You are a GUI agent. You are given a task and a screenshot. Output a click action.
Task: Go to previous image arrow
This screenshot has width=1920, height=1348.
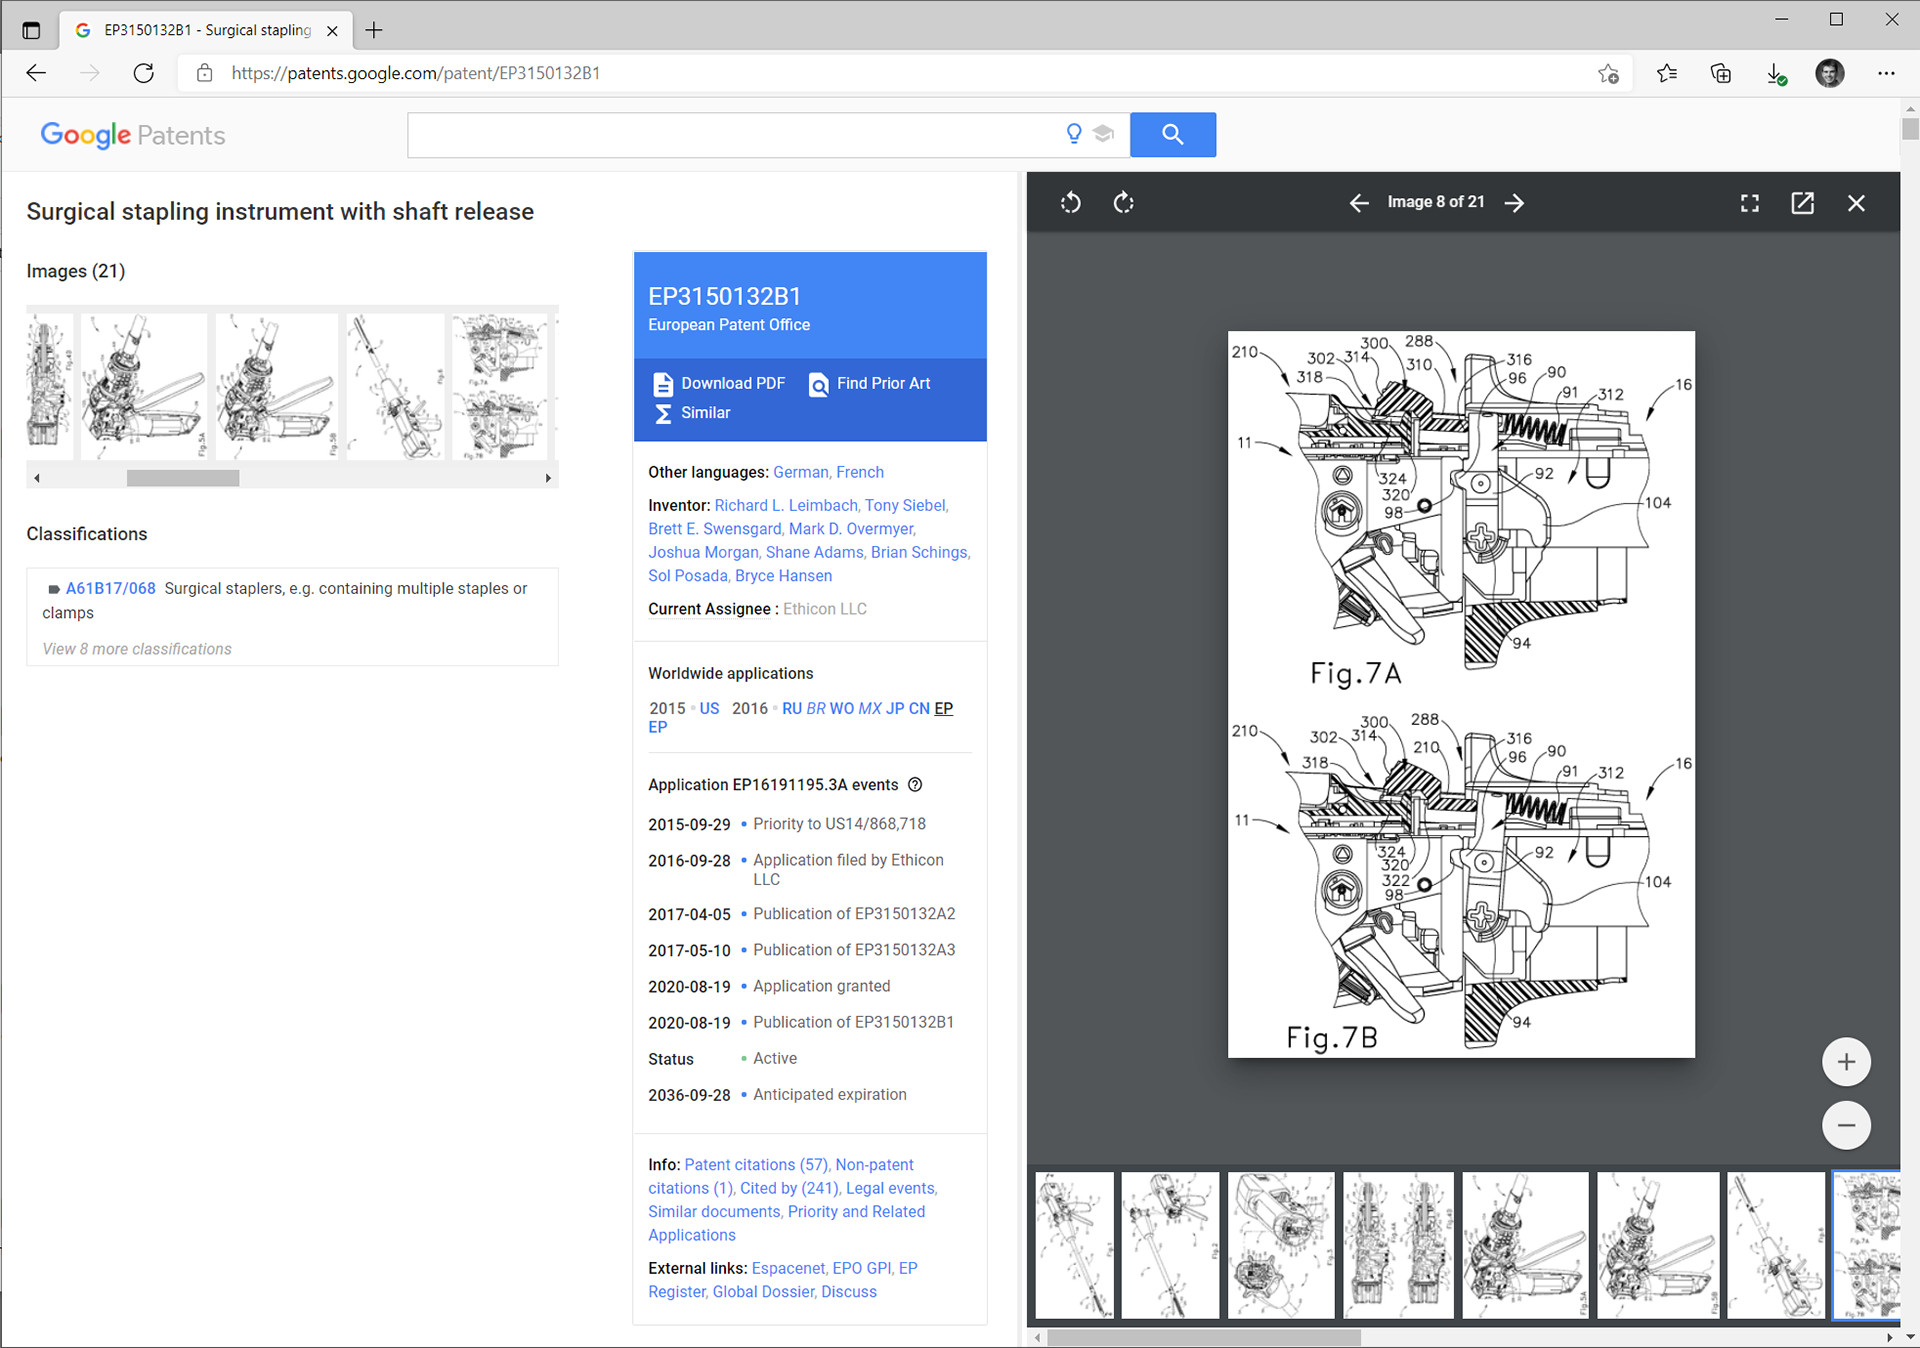click(1358, 203)
